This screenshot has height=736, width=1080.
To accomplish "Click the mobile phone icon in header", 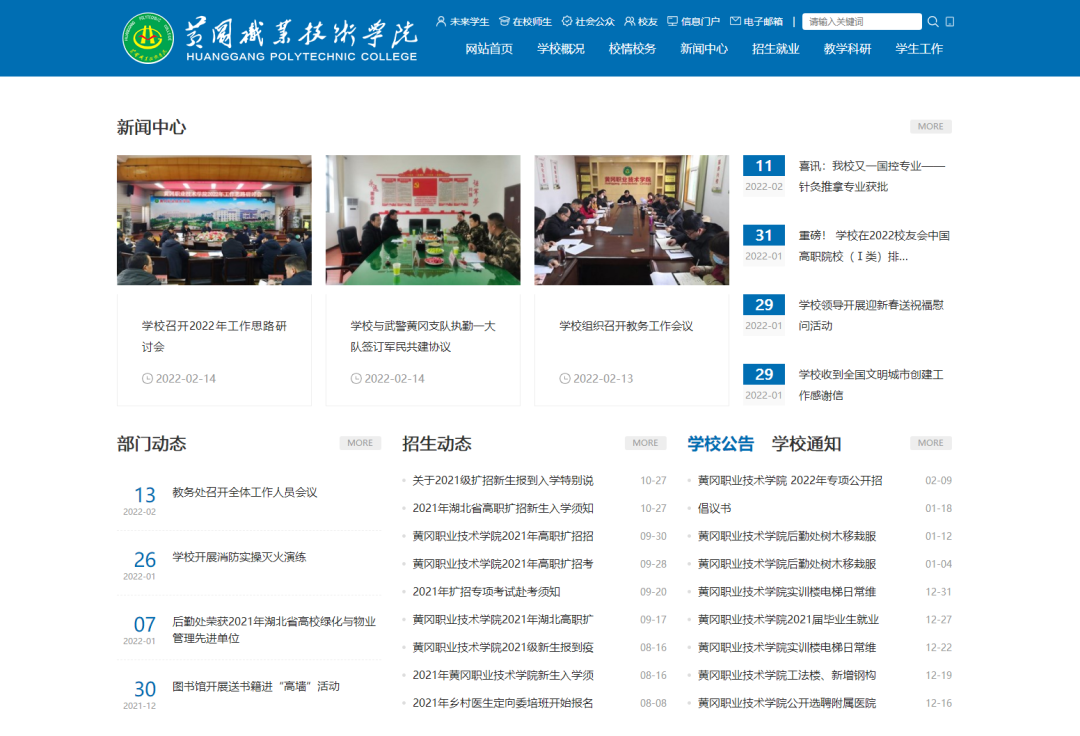I will (950, 22).
